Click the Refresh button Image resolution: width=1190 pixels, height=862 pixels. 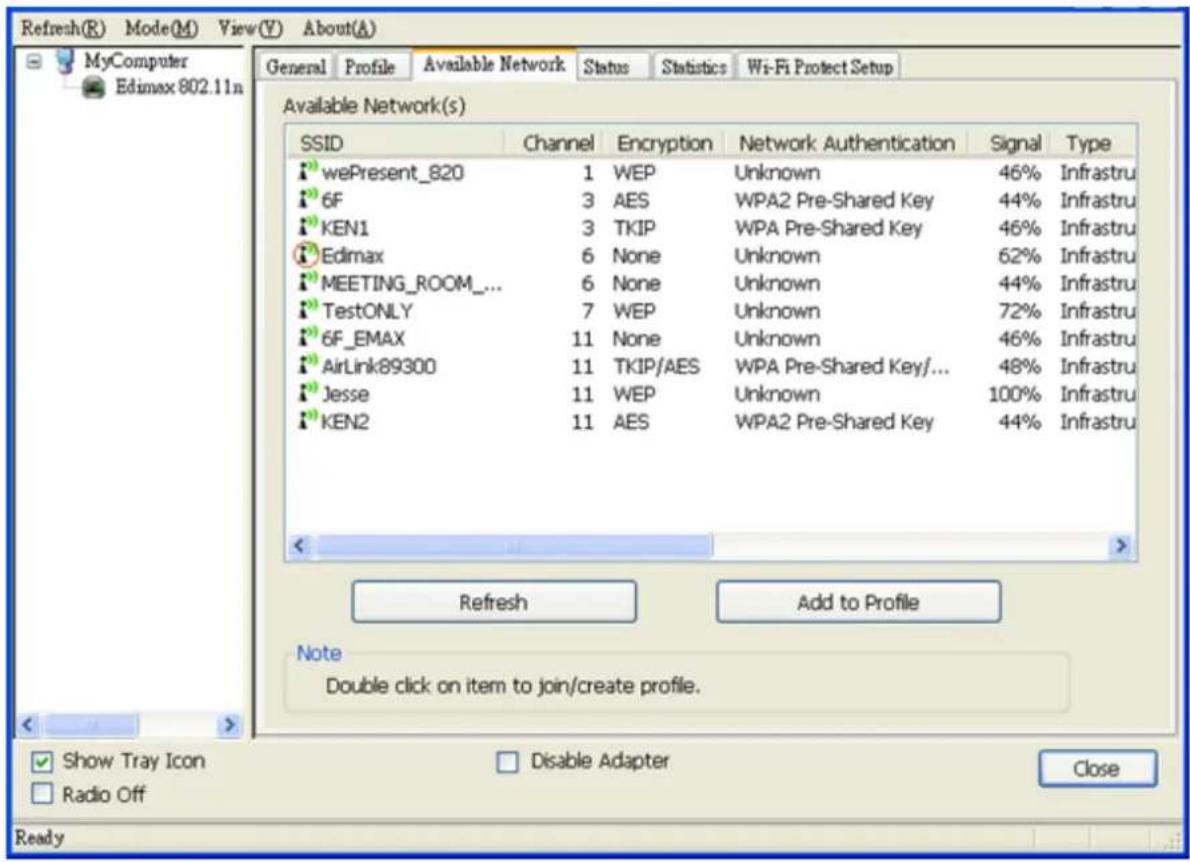pyautogui.click(x=494, y=602)
